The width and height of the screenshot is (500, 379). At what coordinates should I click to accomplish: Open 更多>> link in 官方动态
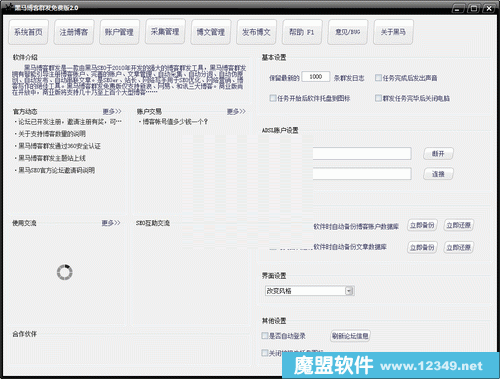[x=112, y=111]
